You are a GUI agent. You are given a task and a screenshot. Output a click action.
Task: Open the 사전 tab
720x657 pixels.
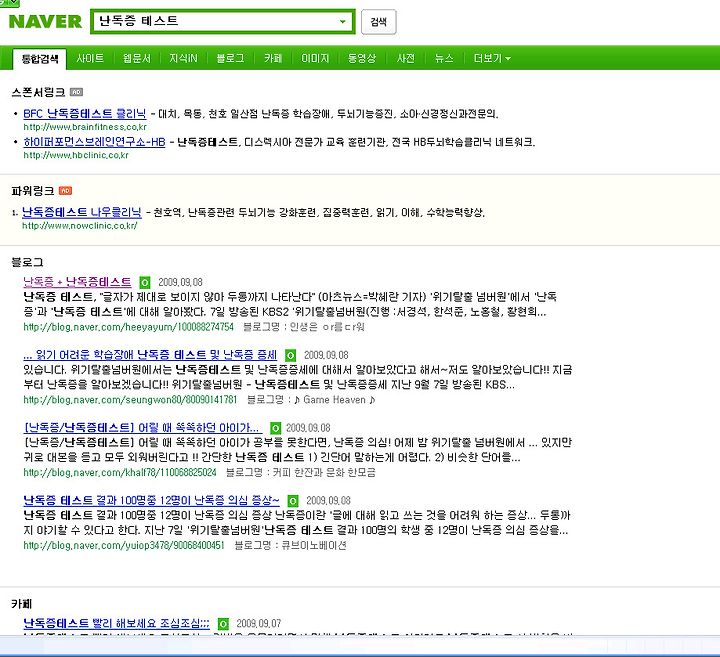click(x=405, y=58)
